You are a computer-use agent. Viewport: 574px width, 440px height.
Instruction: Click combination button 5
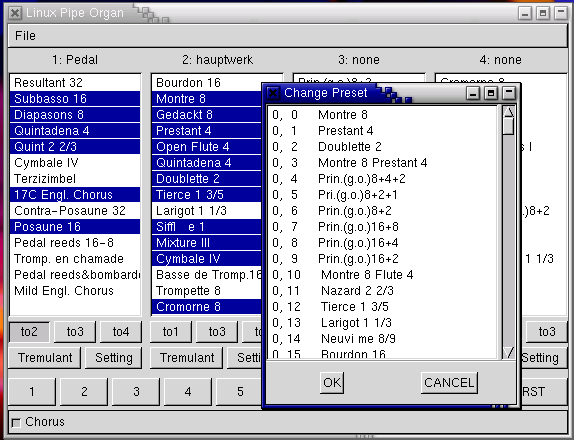[x=240, y=392]
